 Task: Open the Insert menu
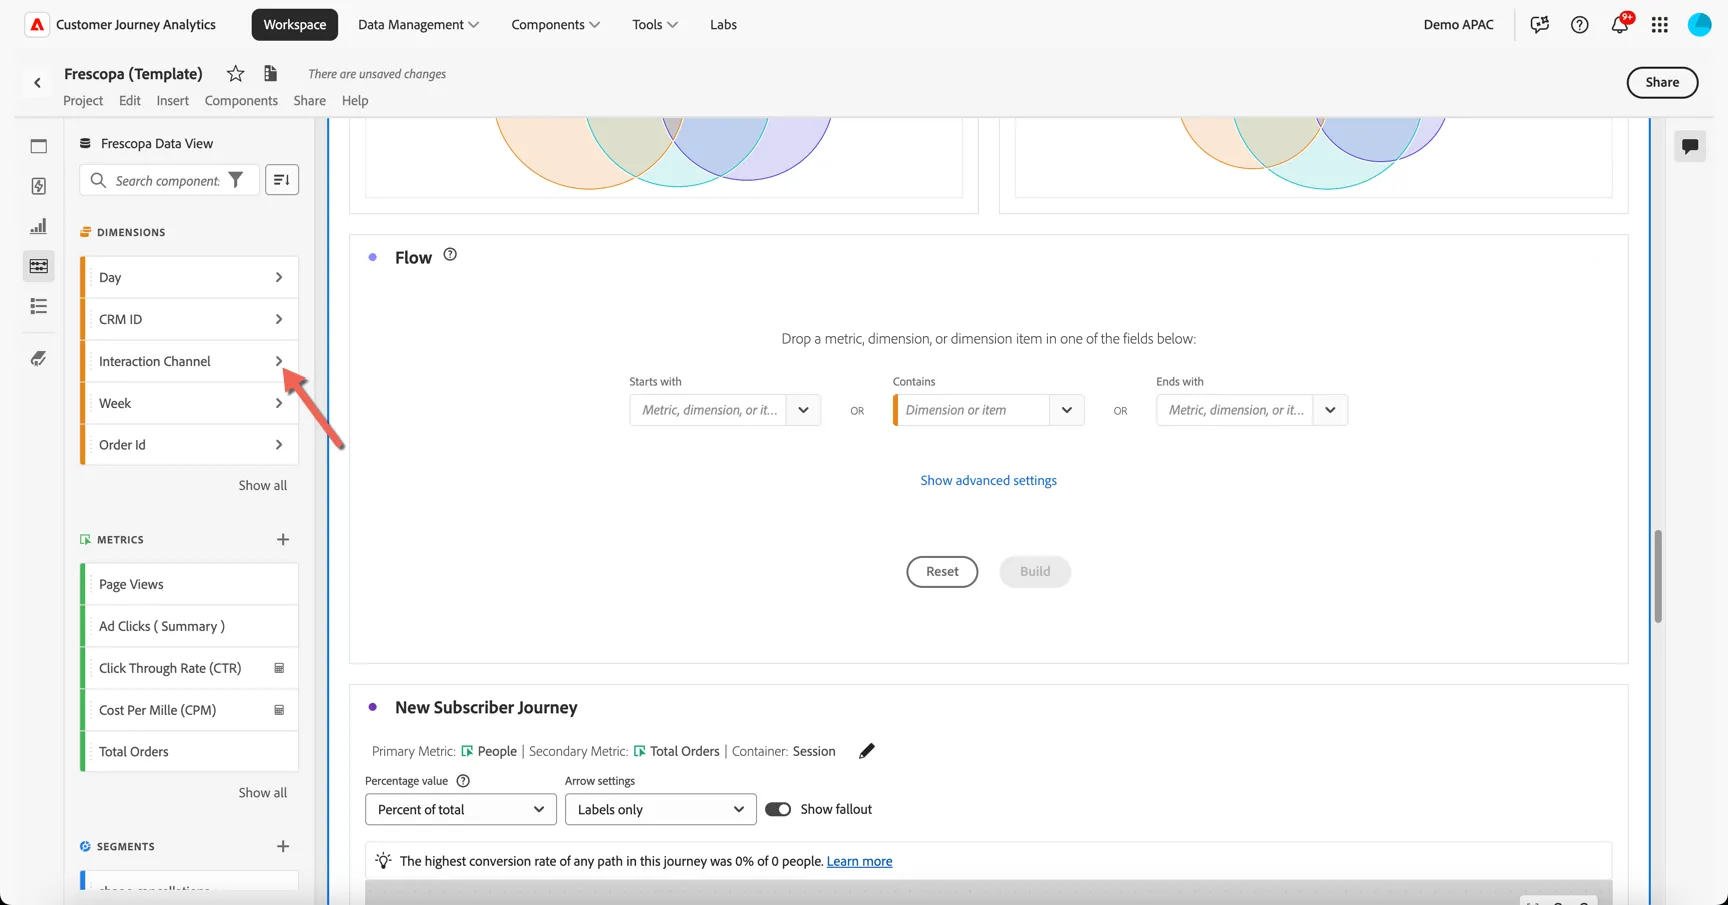pos(172,100)
